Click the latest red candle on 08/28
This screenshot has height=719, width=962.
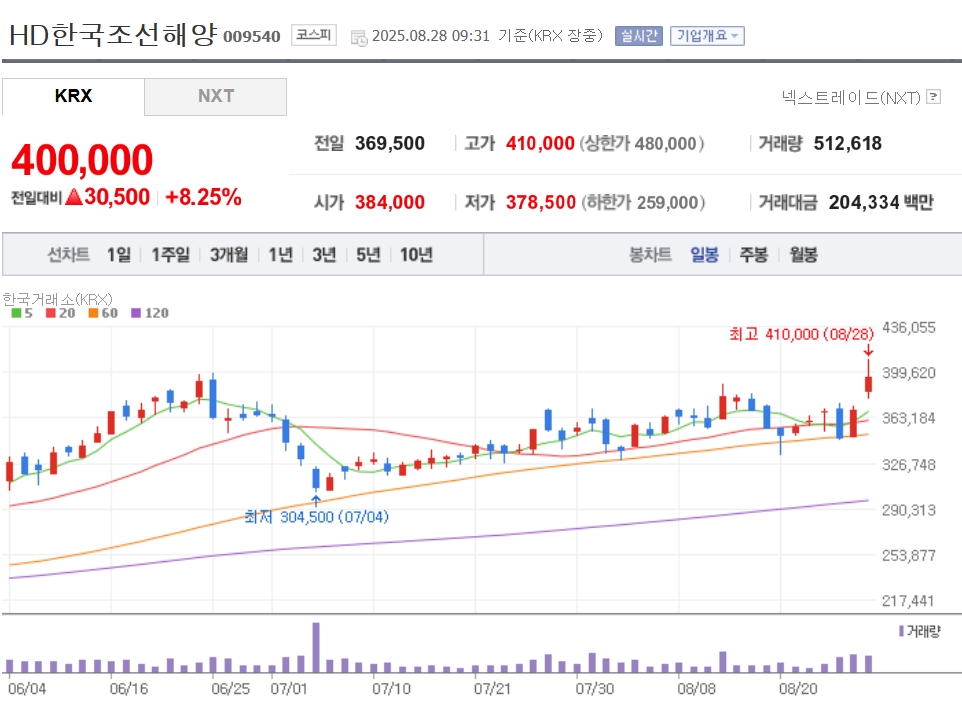[868, 383]
